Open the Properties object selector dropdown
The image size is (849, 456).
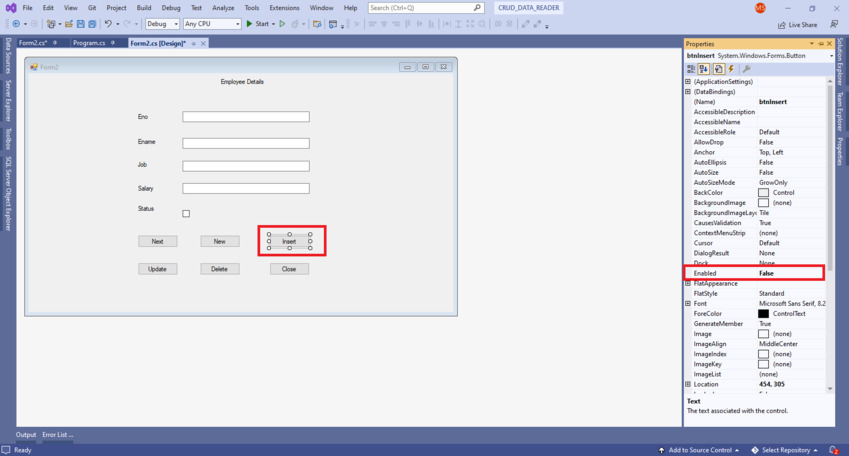pyautogui.click(x=831, y=56)
